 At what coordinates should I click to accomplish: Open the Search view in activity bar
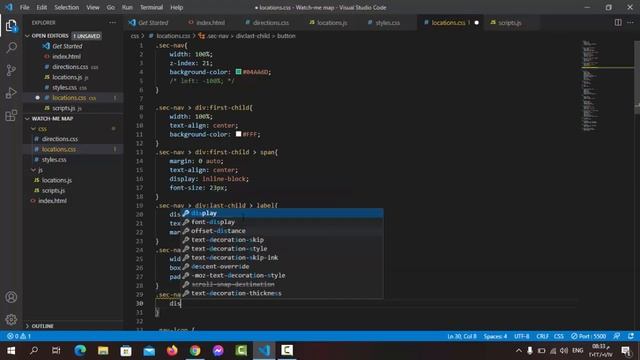pos(11,48)
